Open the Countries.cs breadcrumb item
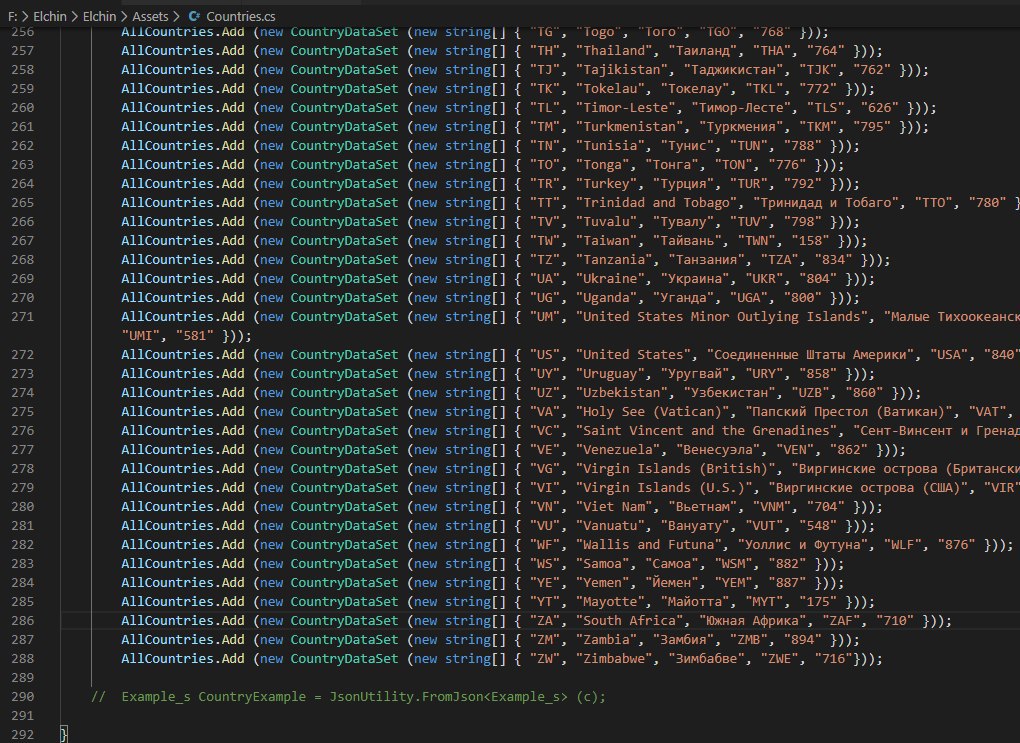Screen dimensions: 1020x743 (240, 16)
